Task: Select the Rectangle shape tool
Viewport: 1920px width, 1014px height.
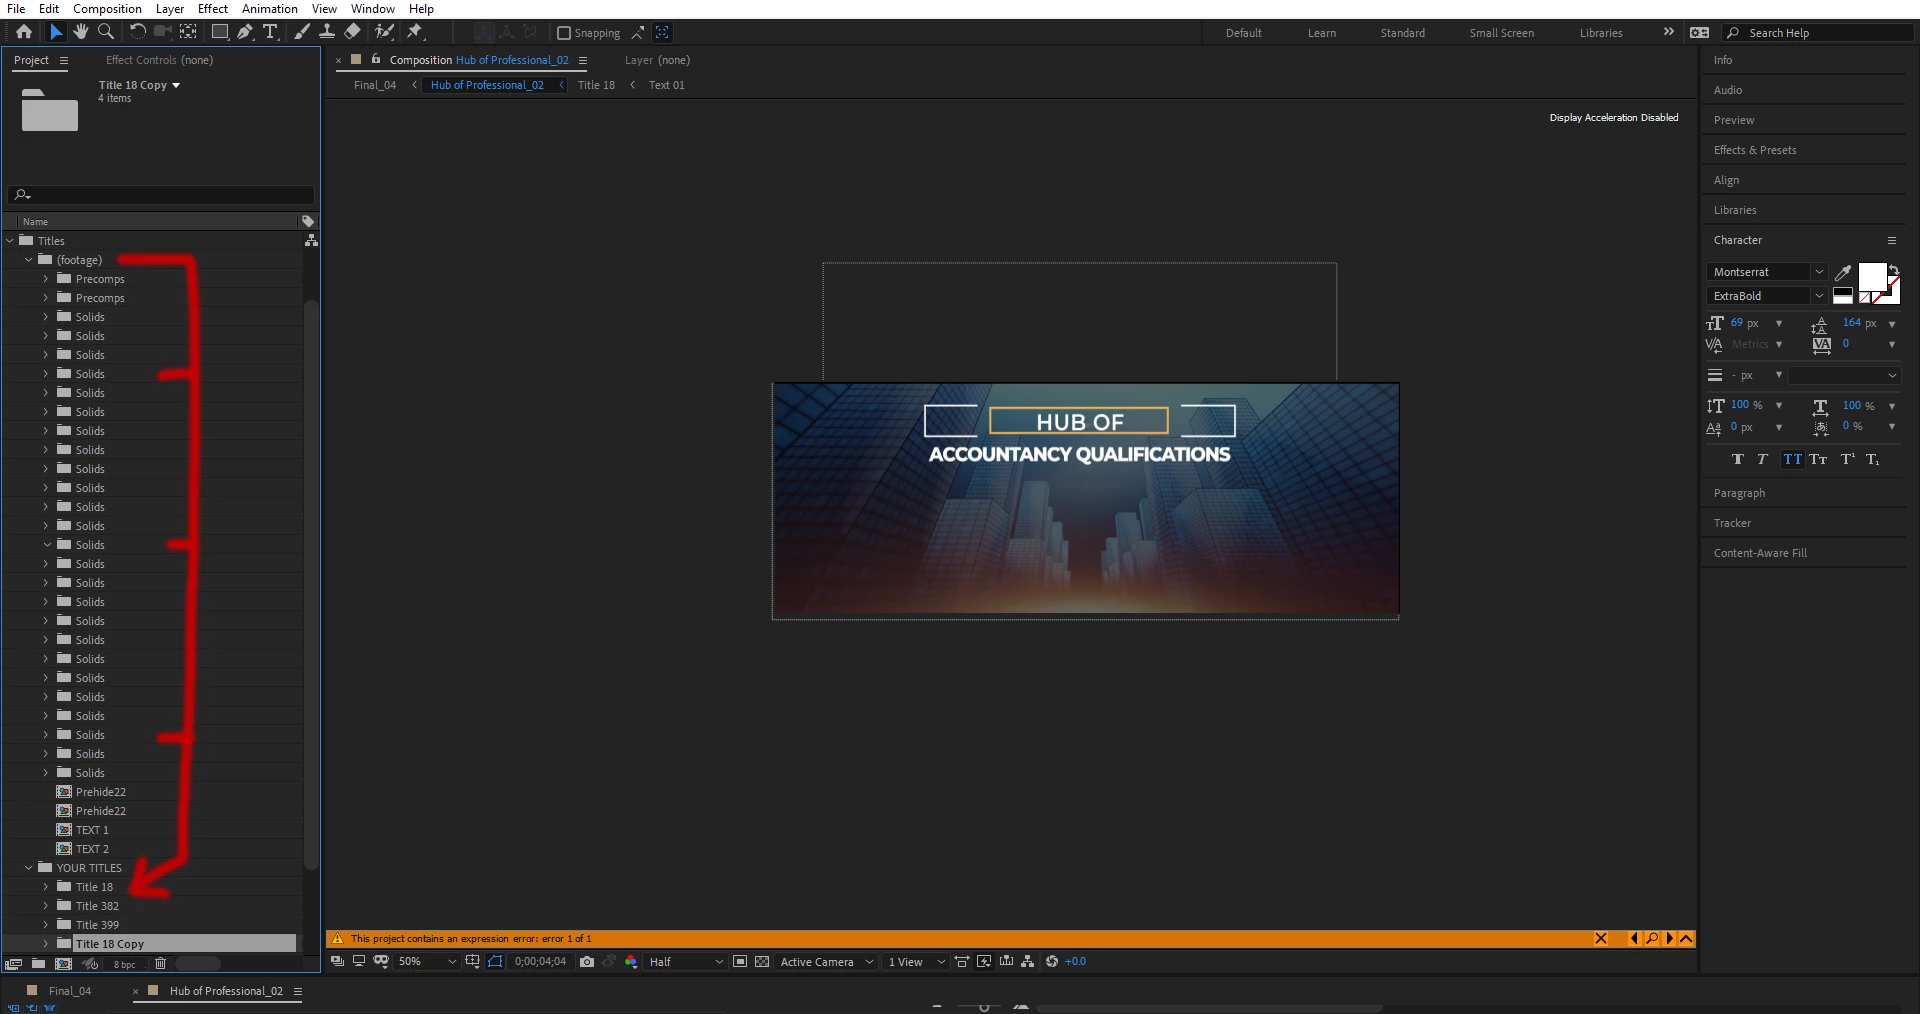Action: 220,32
